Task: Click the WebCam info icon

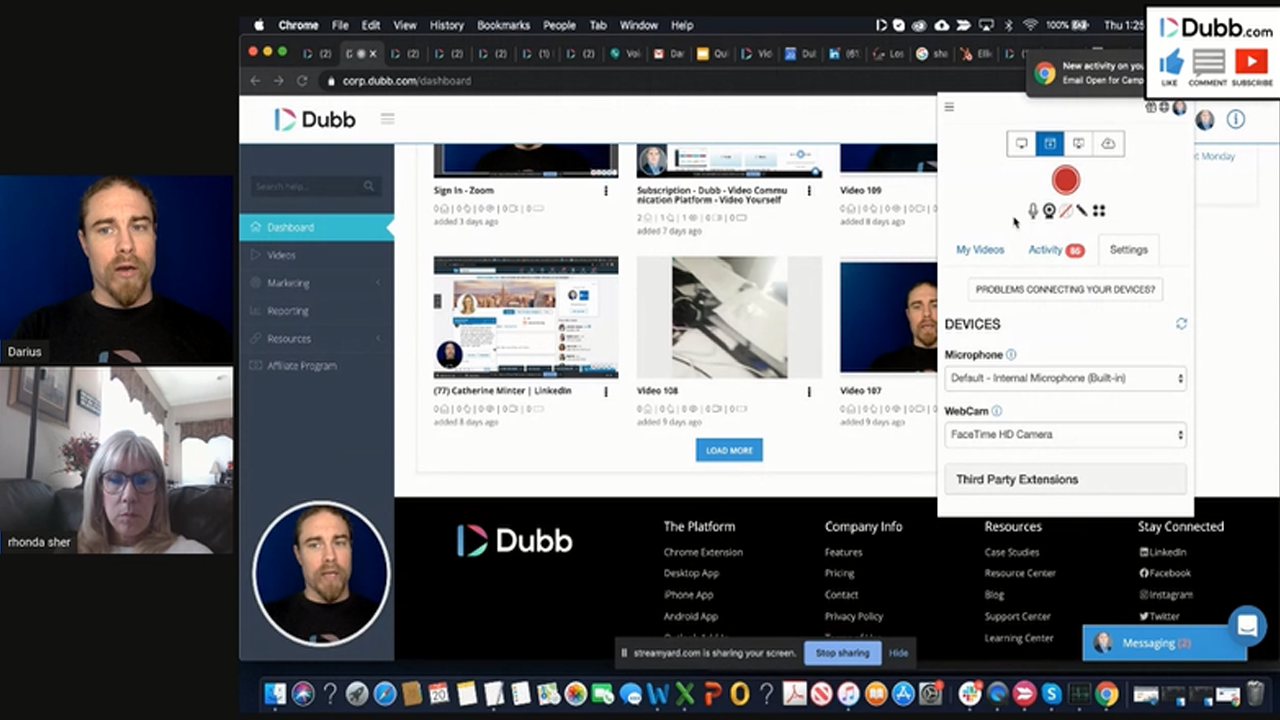Action: click(x=997, y=411)
